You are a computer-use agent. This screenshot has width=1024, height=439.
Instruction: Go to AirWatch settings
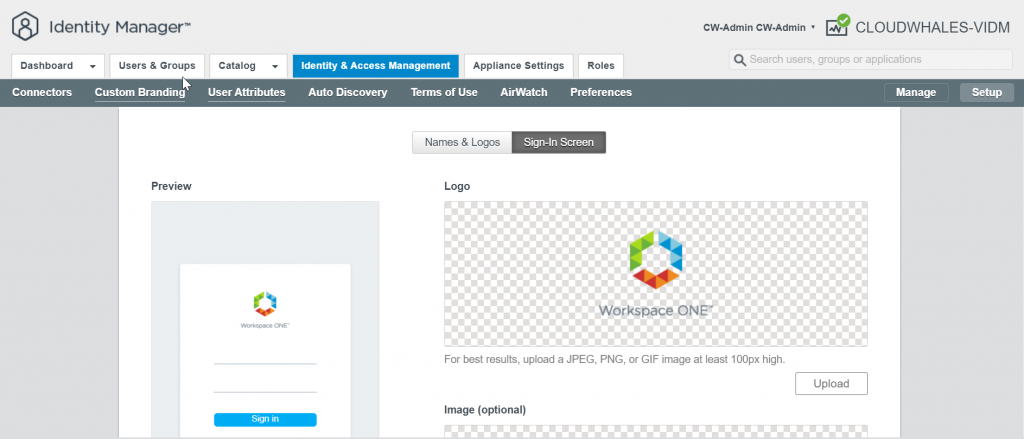(x=524, y=92)
